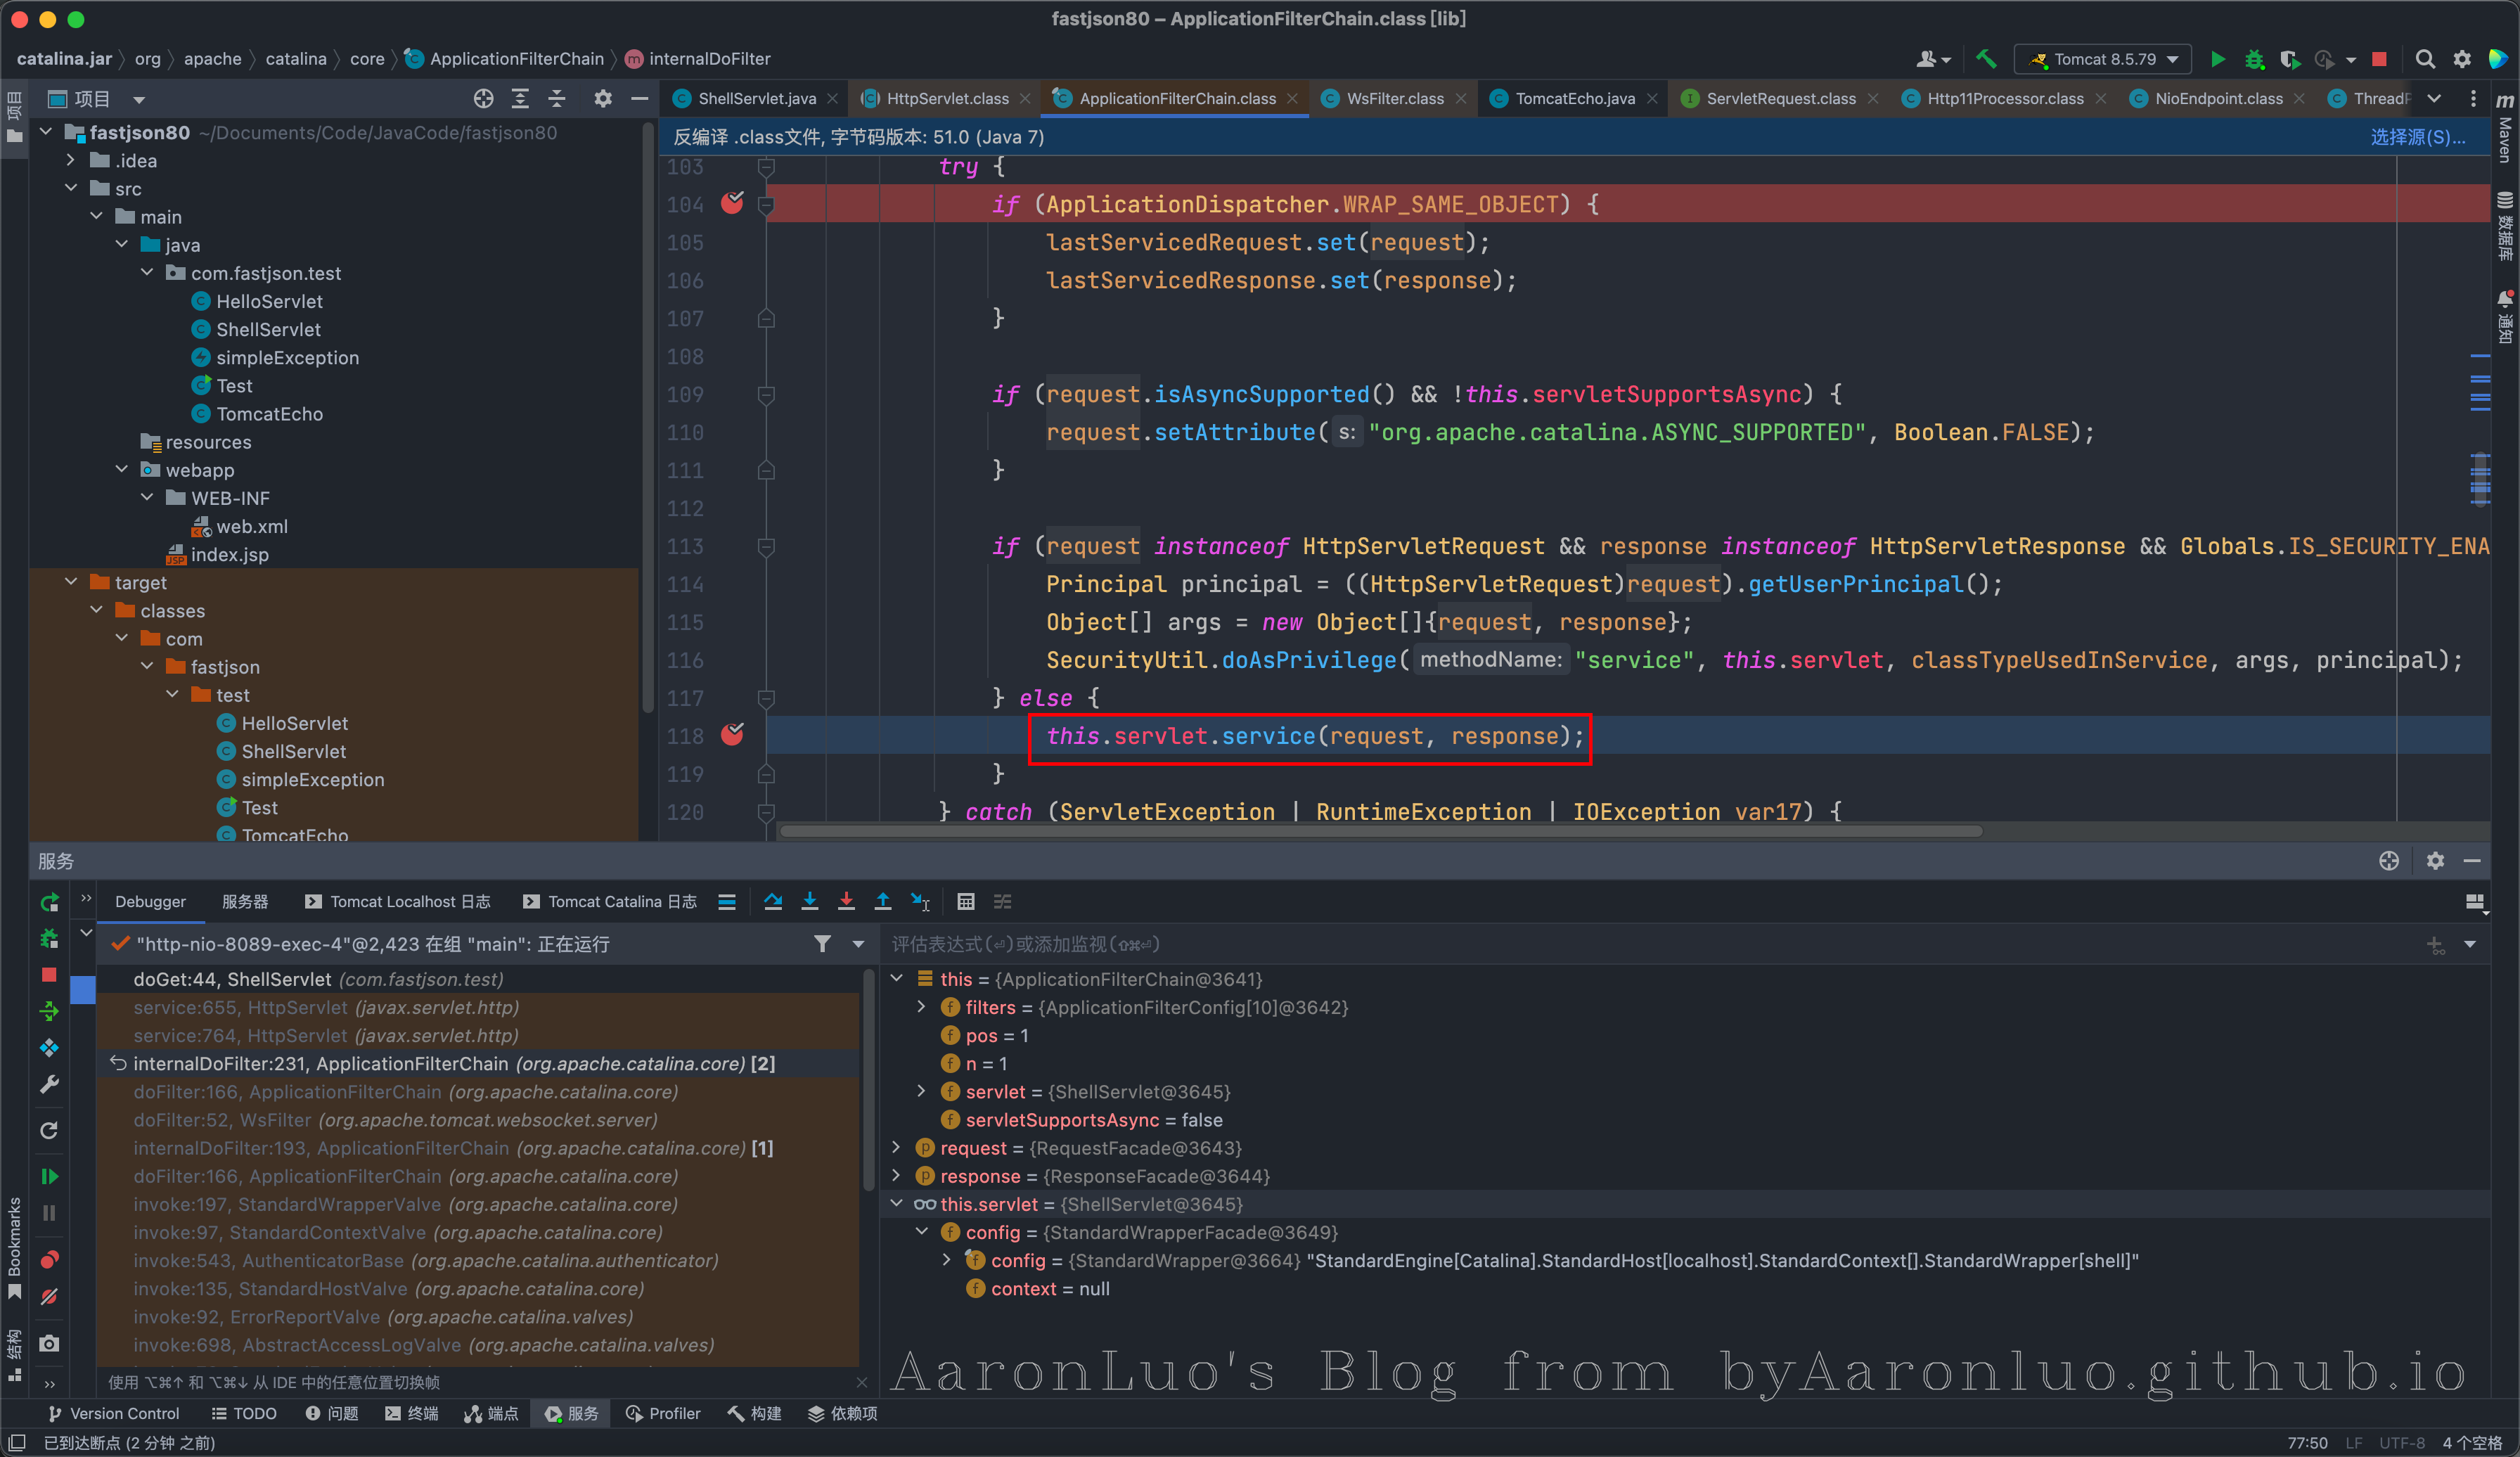Open project panel options gear
The height and width of the screenshot is (1457, 2520).
pyautogui.click(x=602, y=98)
